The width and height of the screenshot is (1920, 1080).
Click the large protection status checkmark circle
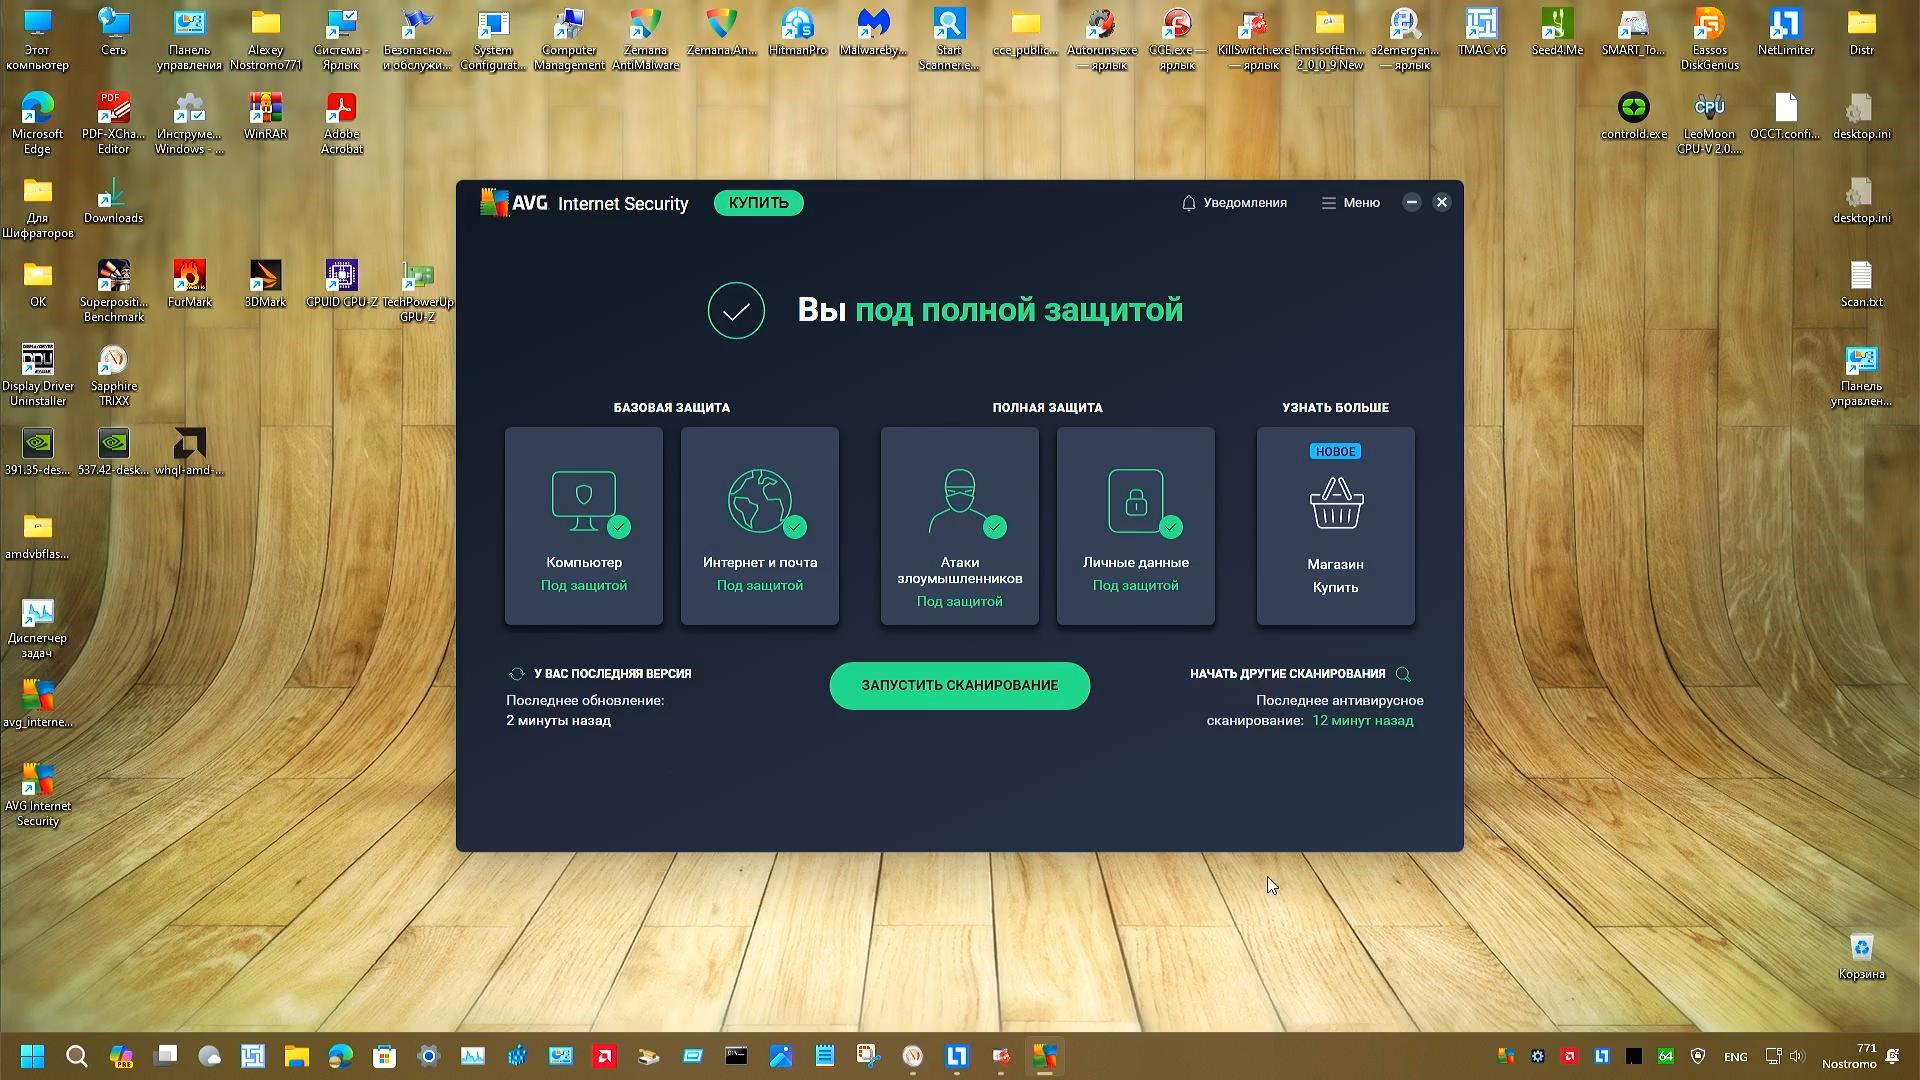tap(736, 310)
